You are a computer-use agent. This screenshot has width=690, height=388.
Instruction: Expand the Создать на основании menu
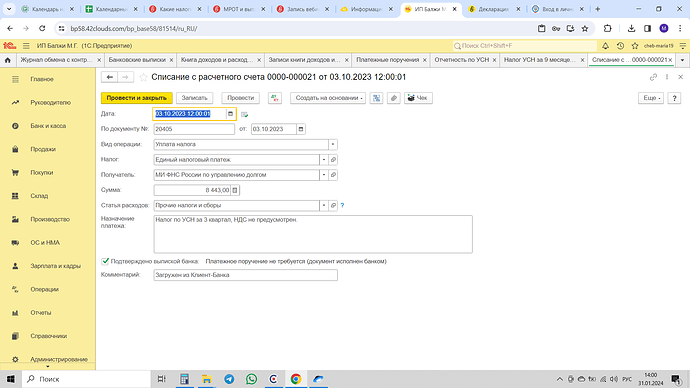(x=328, y=98)
